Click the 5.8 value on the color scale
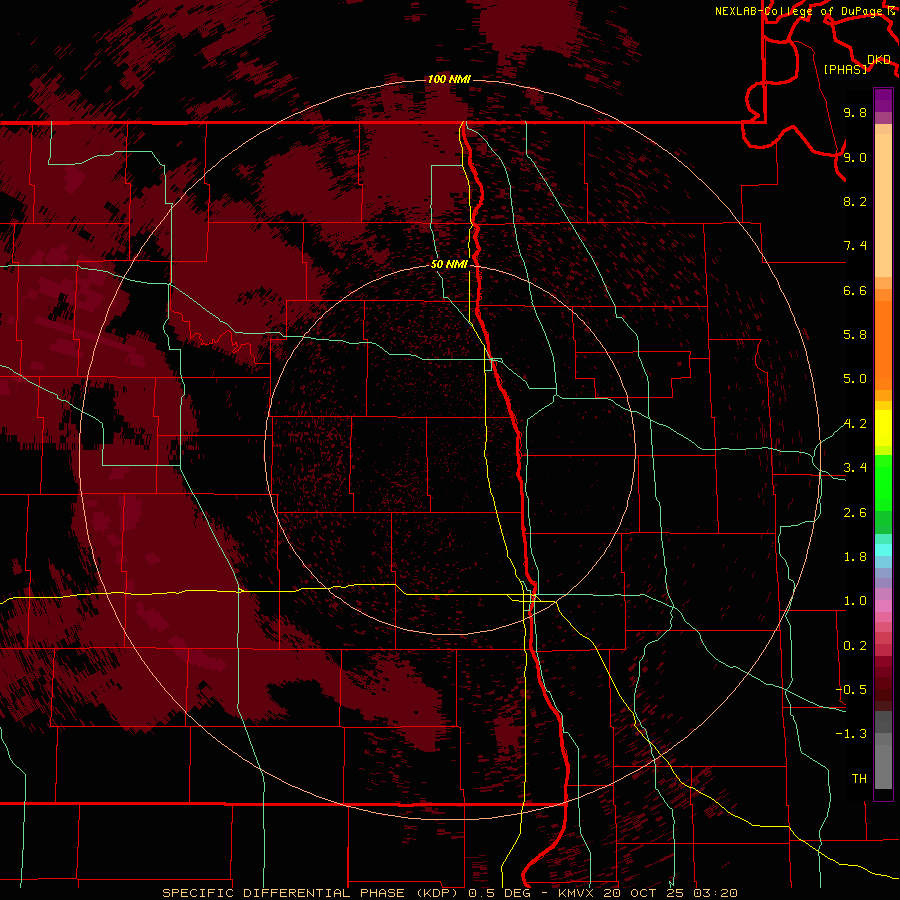This screenshot has width=900, height=900. (x=855, y=335)
